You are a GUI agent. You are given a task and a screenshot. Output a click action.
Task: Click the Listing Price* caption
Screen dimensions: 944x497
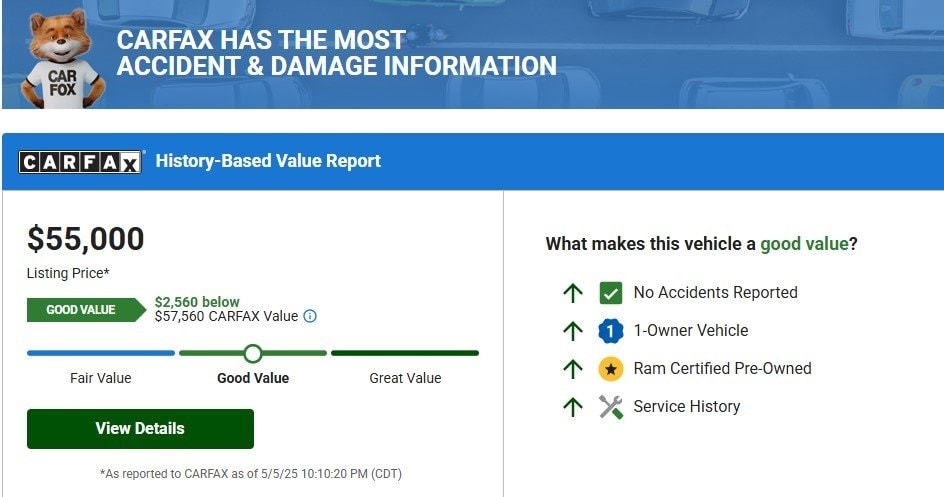(x=68, y=273)
